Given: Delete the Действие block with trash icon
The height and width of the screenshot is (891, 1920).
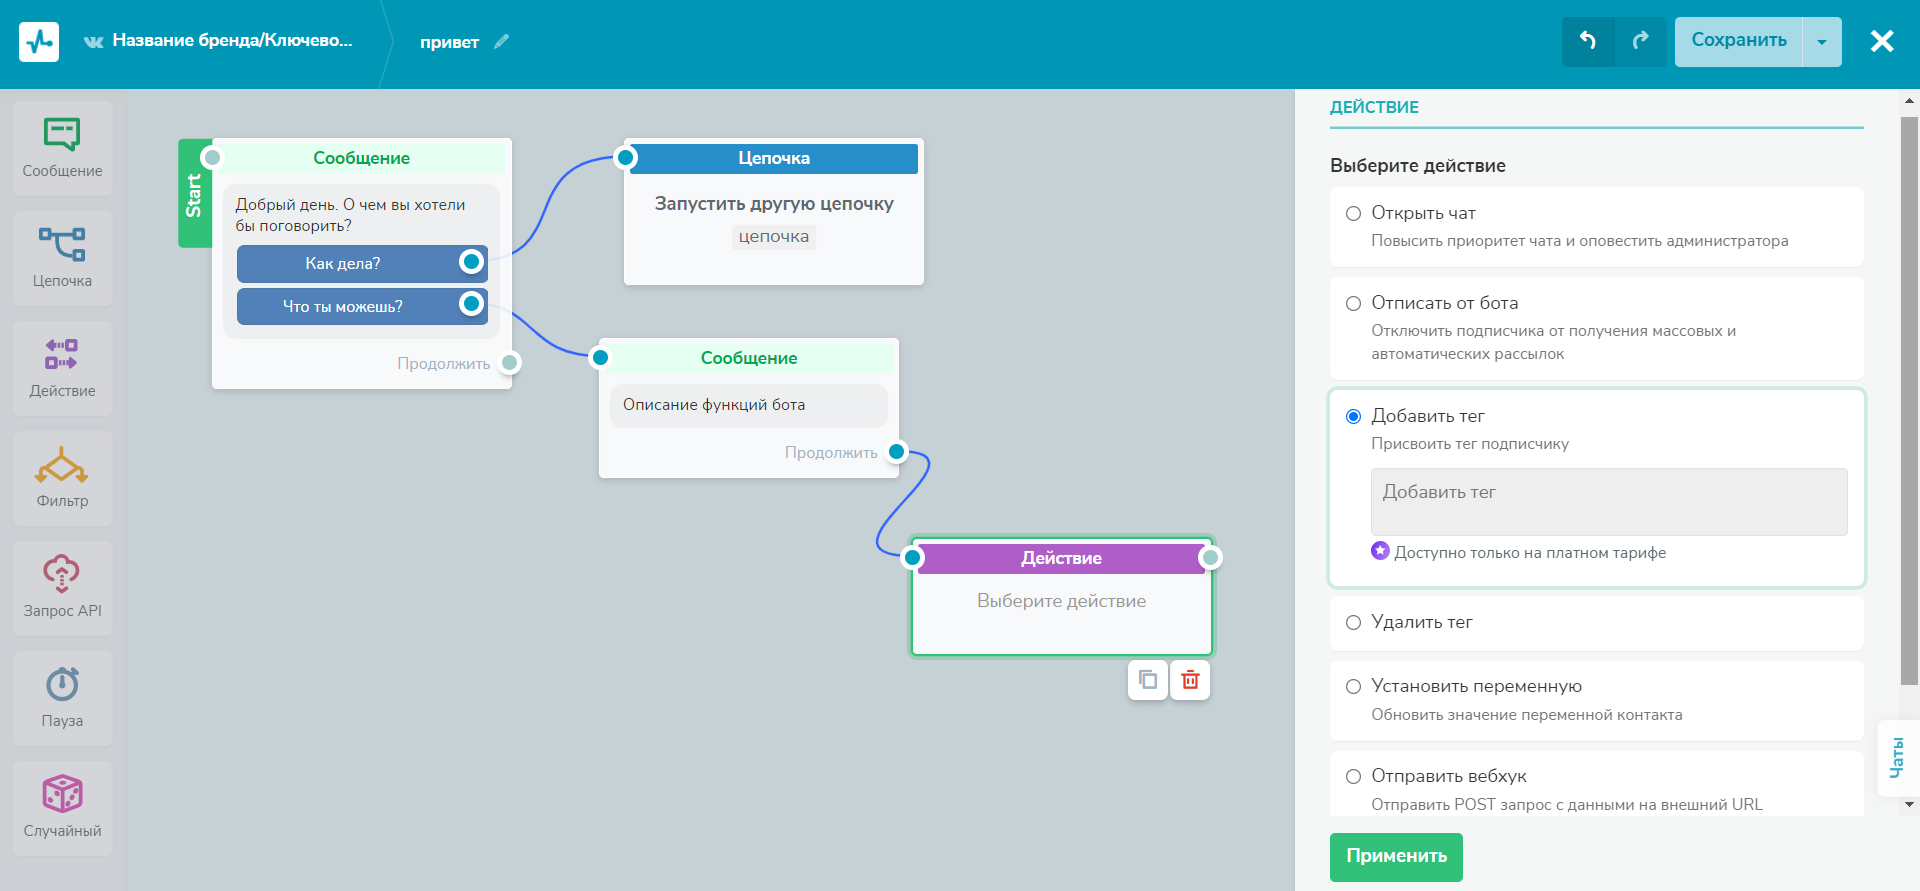Looking at the screenshot, I should click(x=1190, y=680).
